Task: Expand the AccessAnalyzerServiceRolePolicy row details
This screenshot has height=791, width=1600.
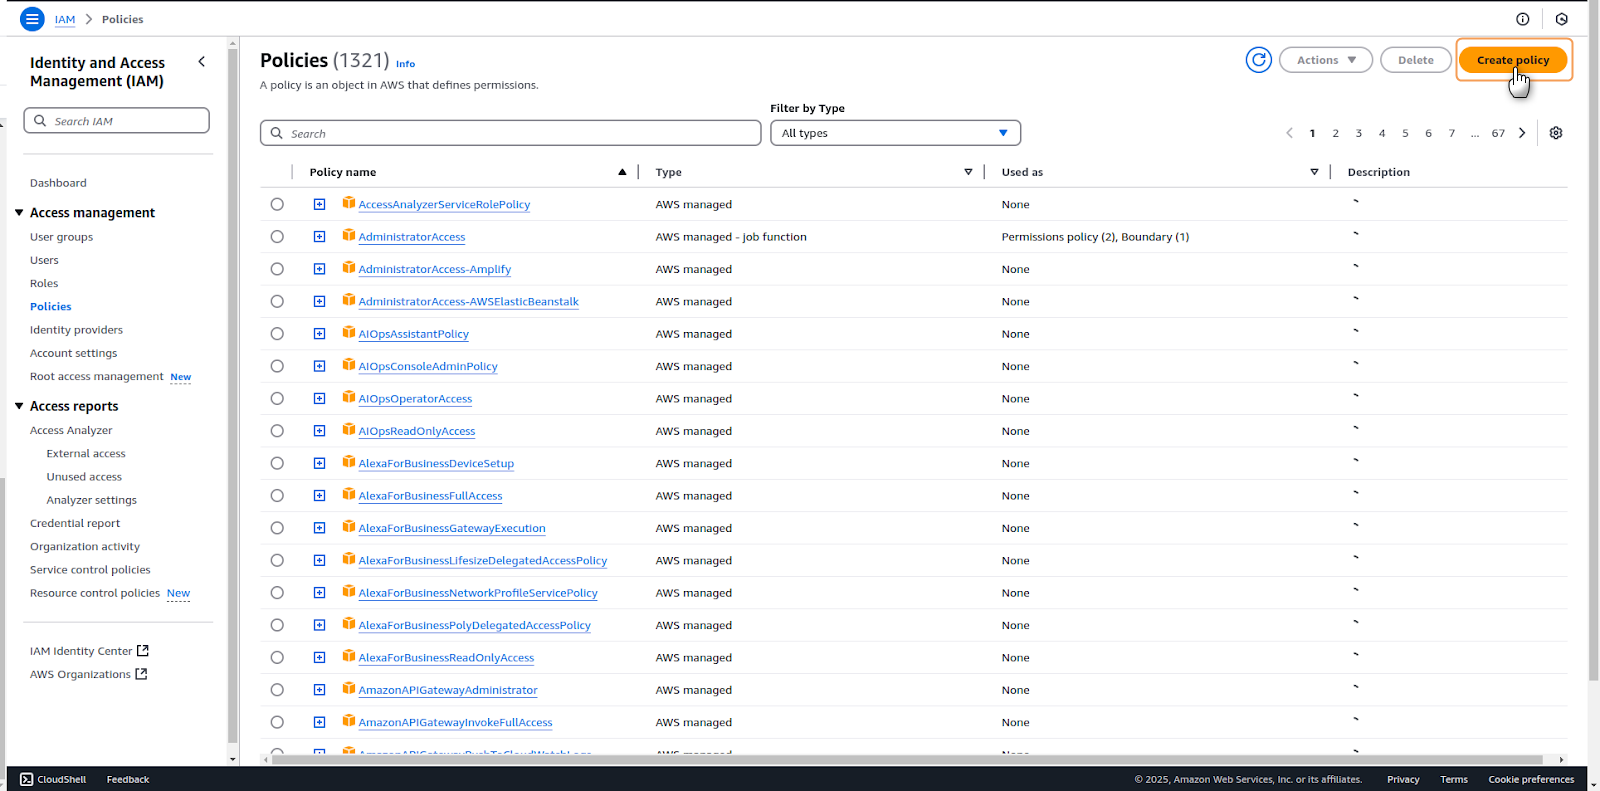Action: point(319,204)
